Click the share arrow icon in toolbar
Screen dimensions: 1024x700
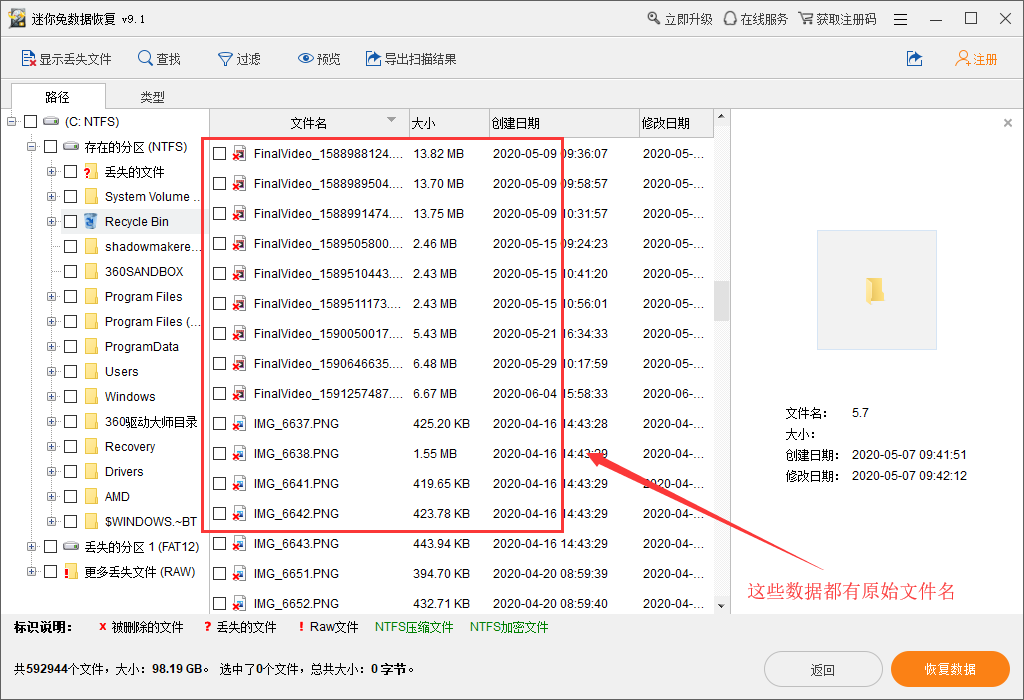pos(914,59)
